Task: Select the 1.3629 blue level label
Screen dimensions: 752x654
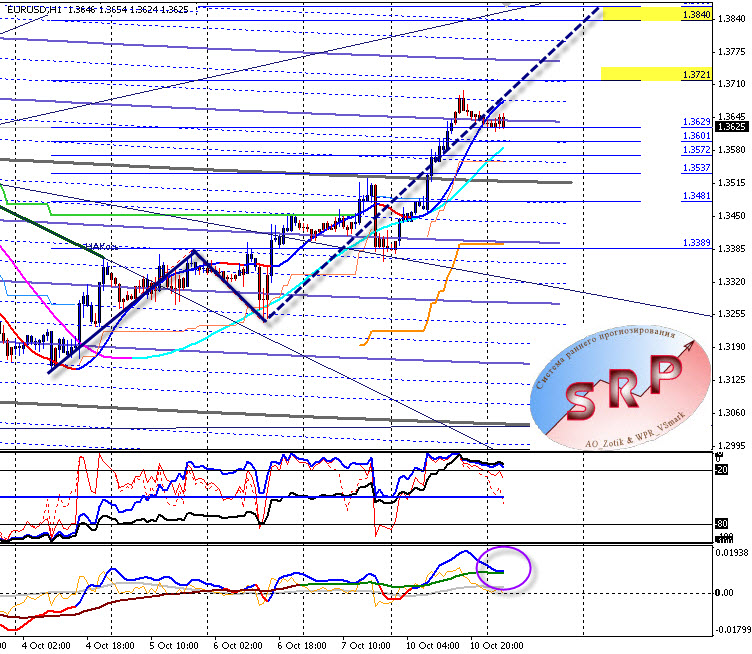Action: 696,121
